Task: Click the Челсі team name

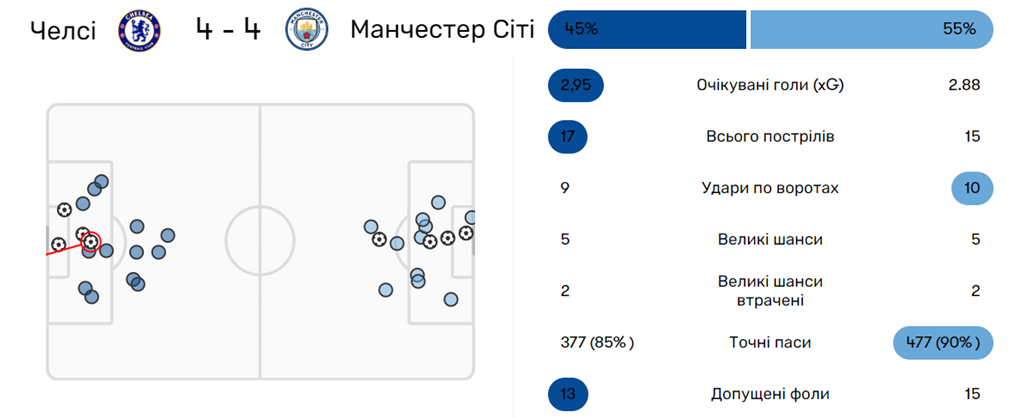Action: (63, 30)
